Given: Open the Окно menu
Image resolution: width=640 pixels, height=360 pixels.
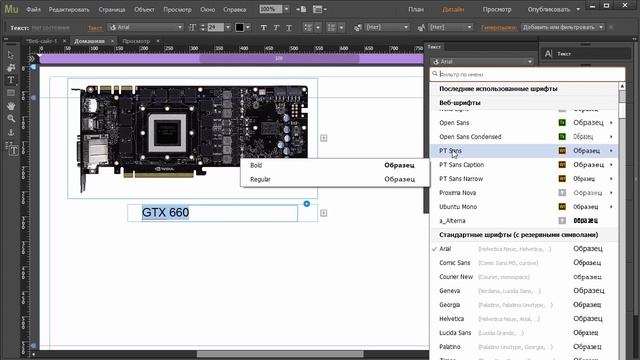Looking at the screenshot, I should 207,9.
